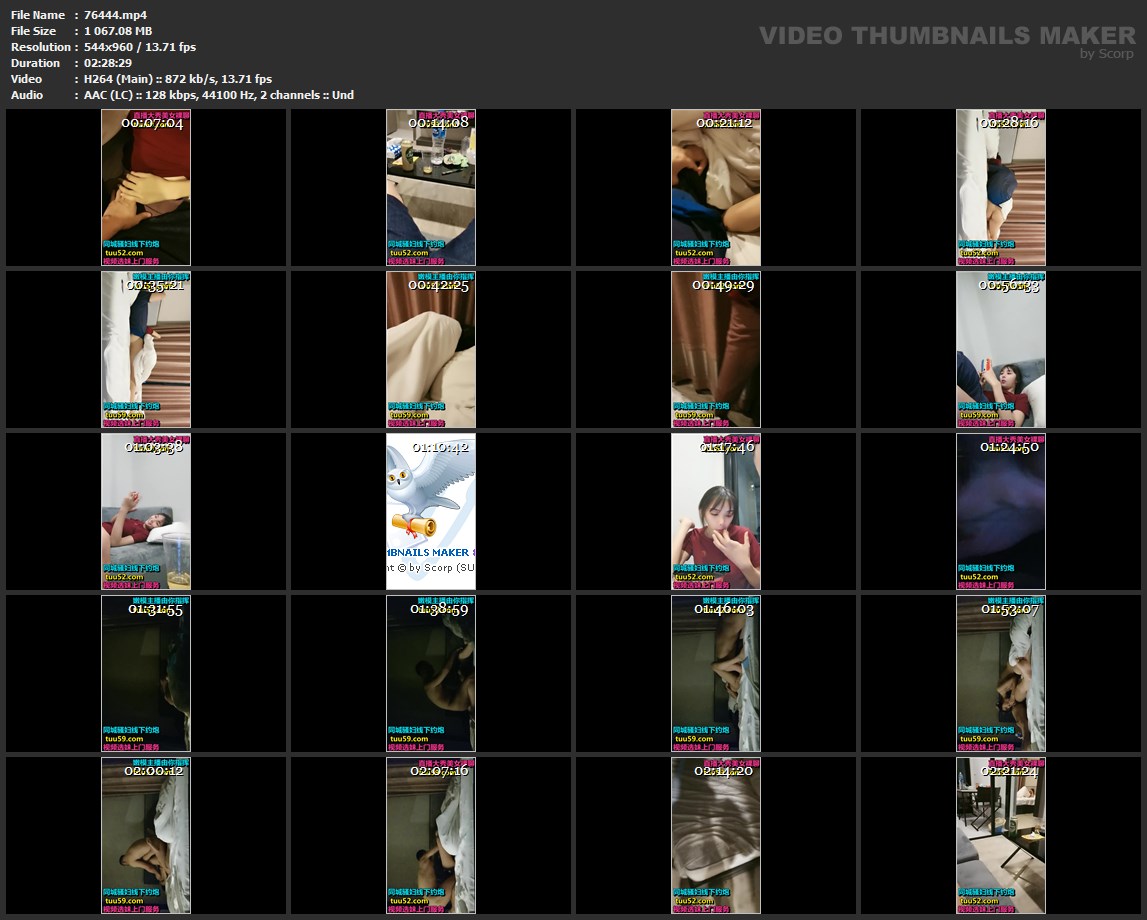Click the thumbnail timestamped 02:14:20
Screen dimensions: 1147x920
pos(716,836)
